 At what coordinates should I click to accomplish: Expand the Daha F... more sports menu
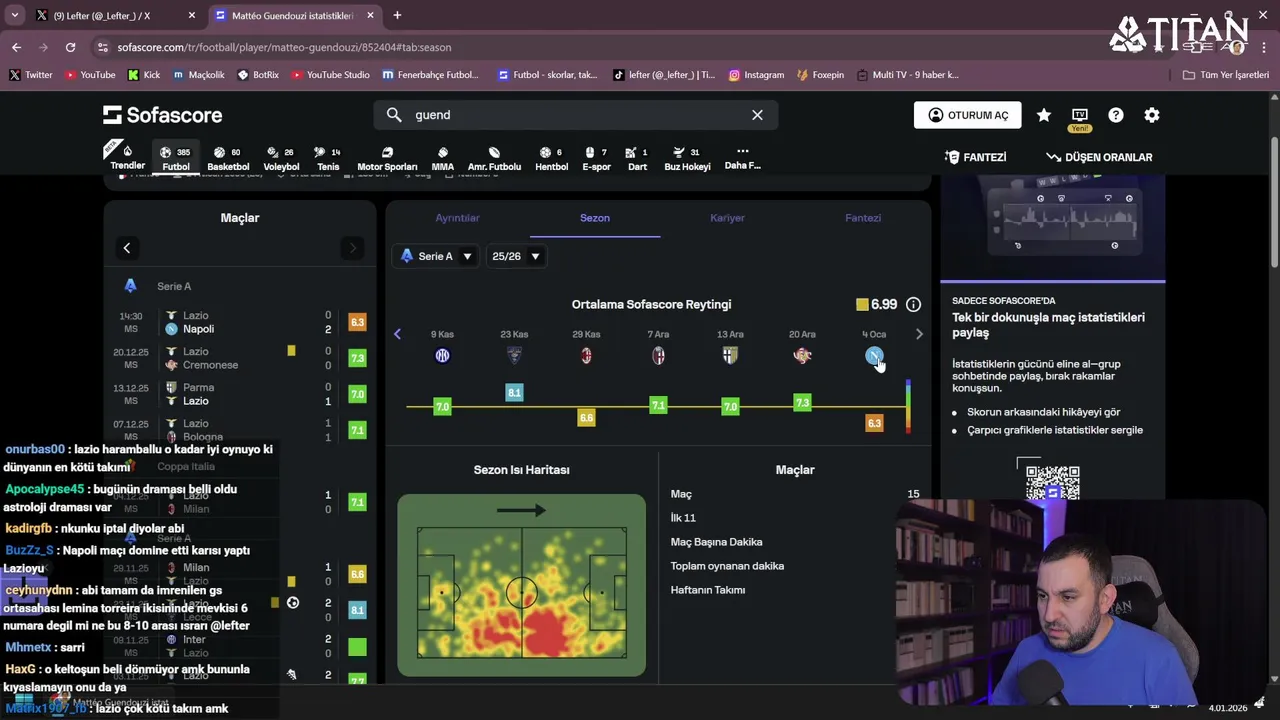pos(742,158)
